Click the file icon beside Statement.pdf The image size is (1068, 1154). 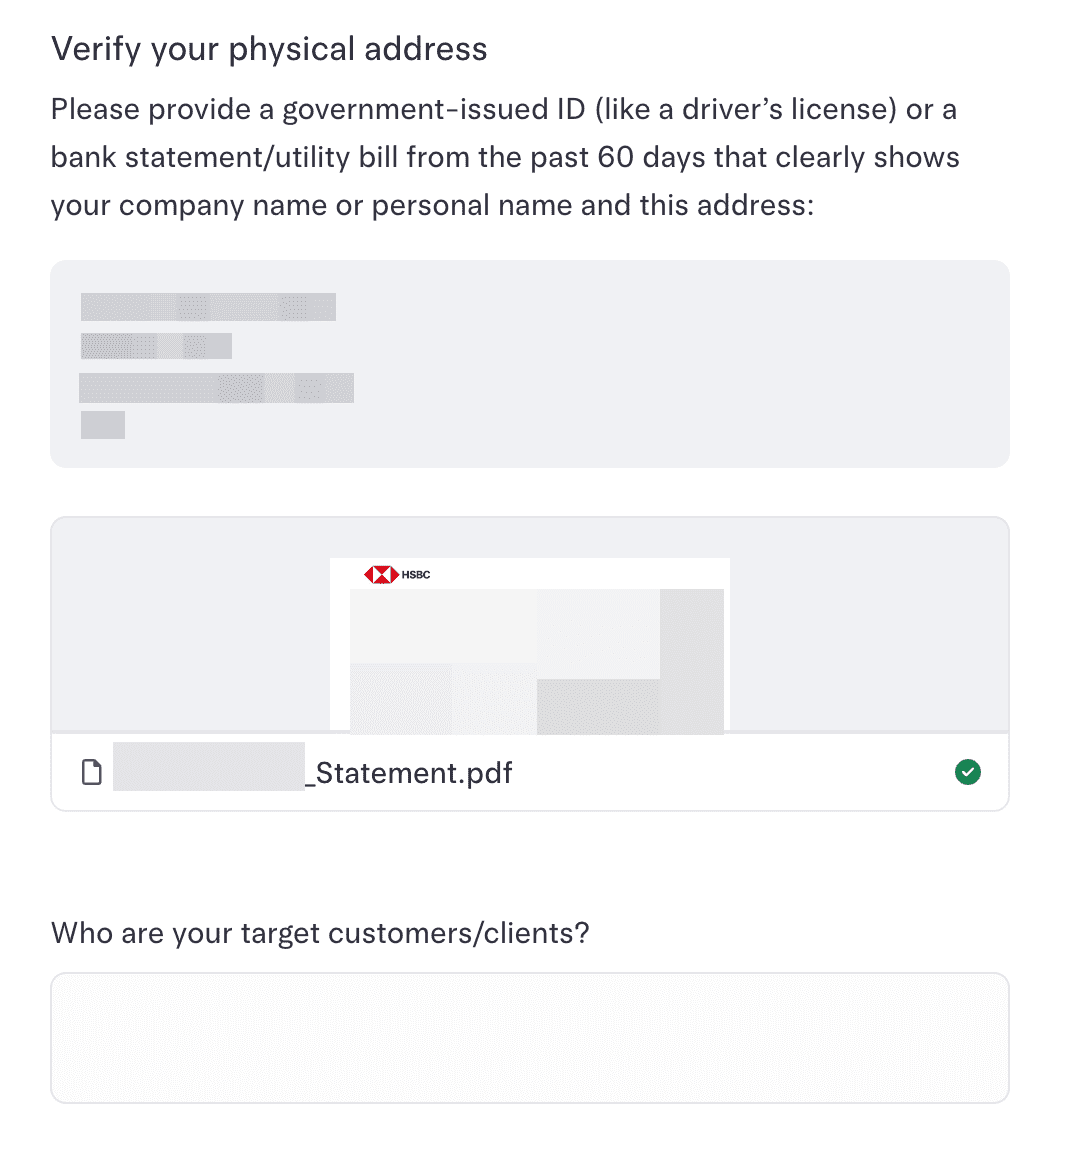point(92,773)
